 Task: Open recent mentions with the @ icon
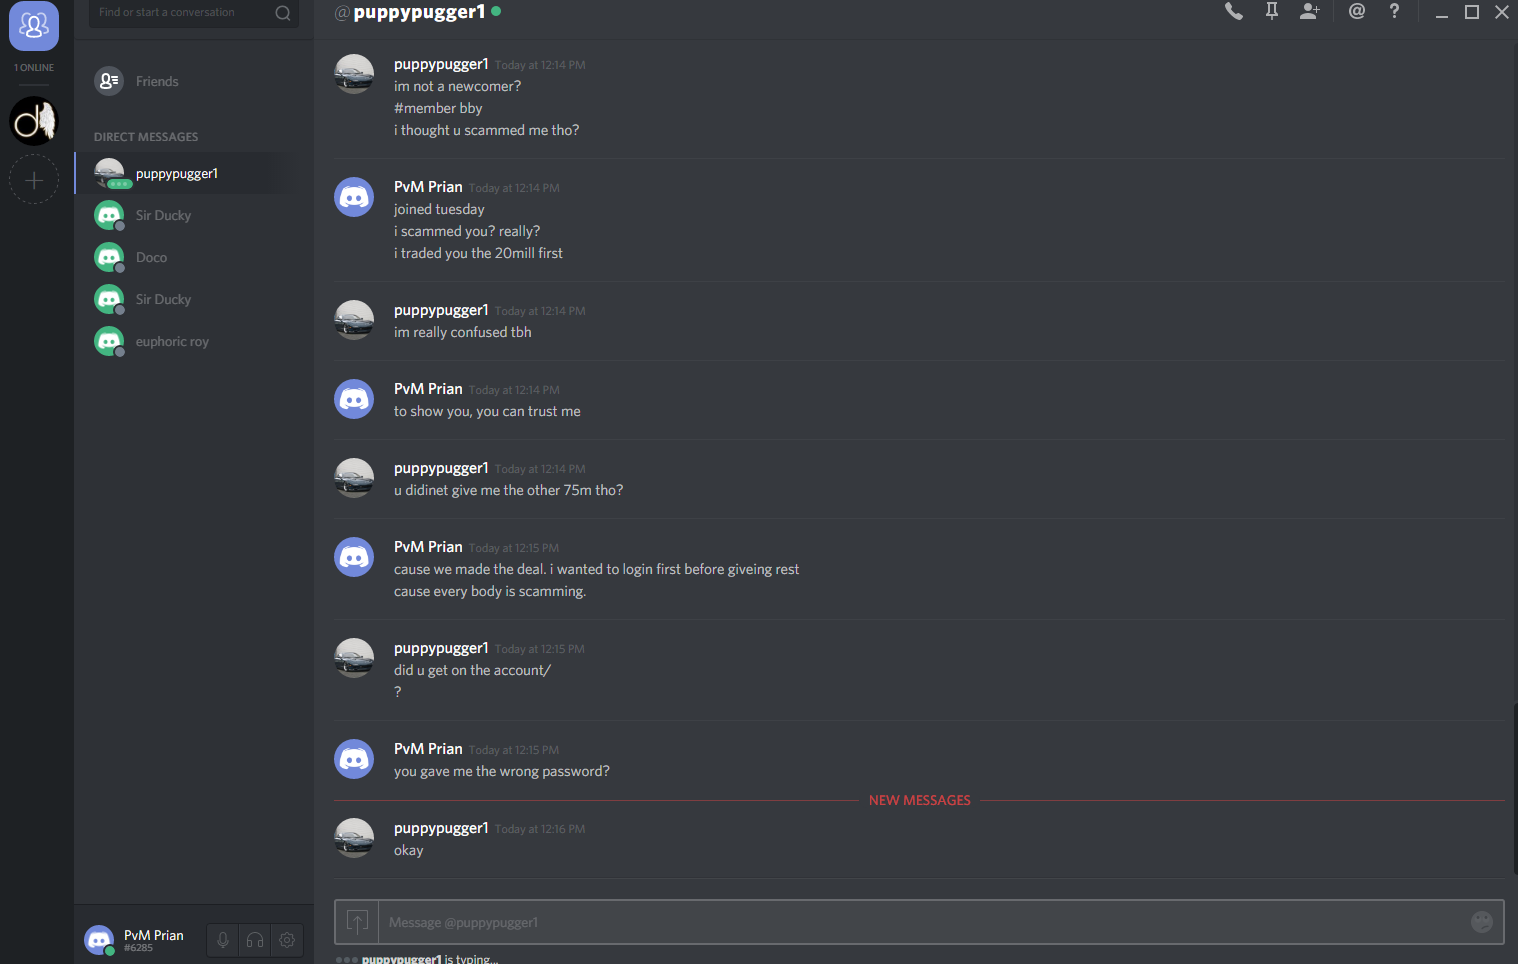(x=1357, y=12)
